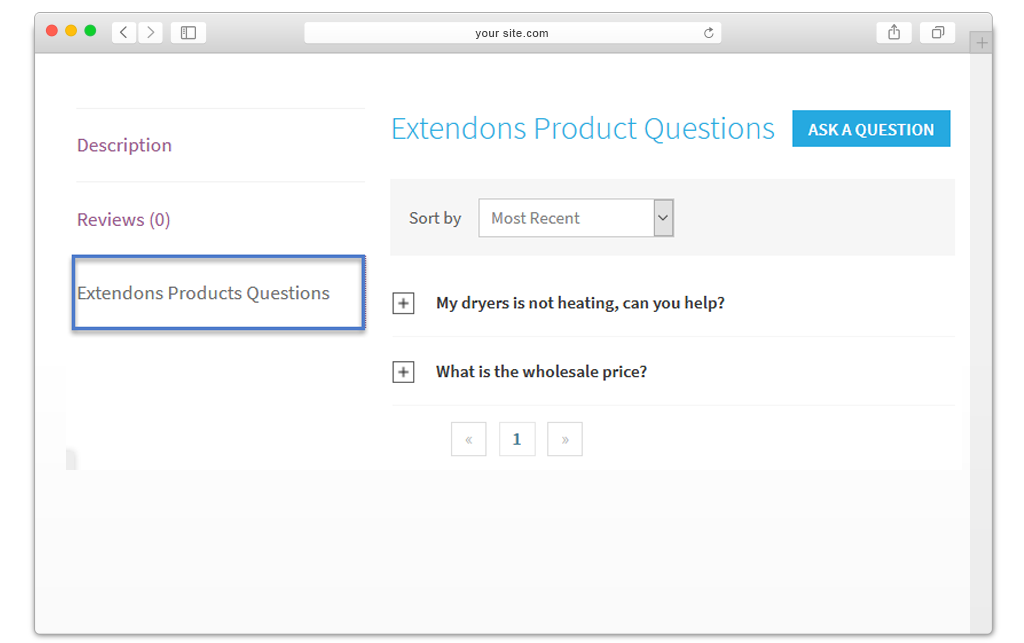Open question "What is the wholesale price?"
Viewport: 1024px width, 643px height.
(541, 371)
